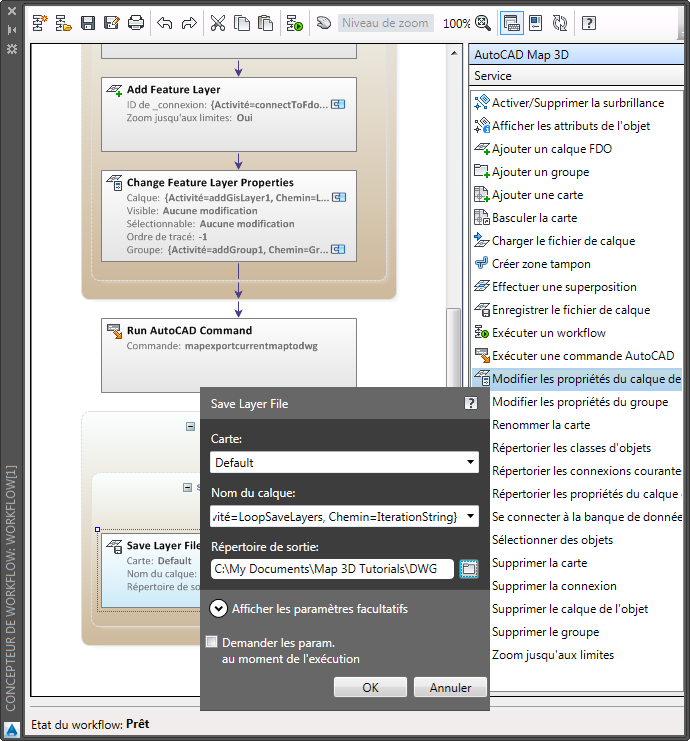
Task: Select Effectuer une superposition activity
Action: (577, 287)
